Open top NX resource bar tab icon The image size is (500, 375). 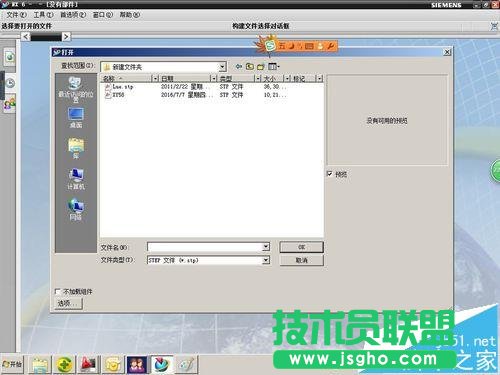click(x=10, y=57)
